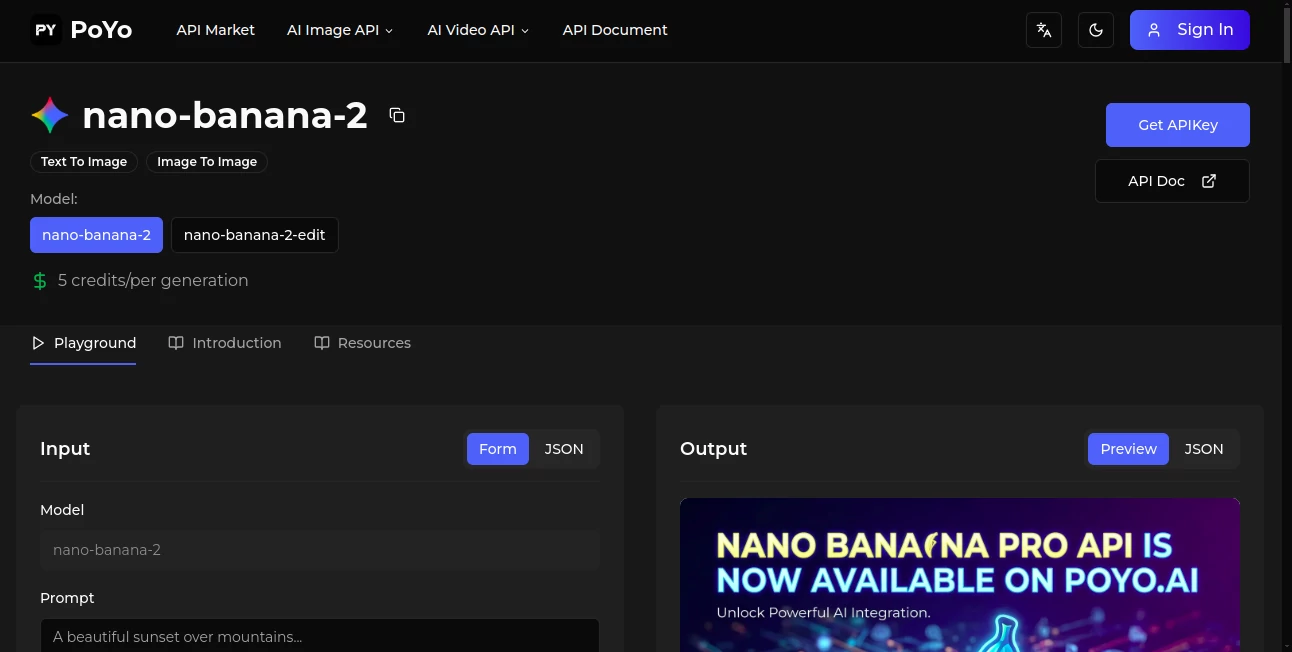The width and height of the screenshot is (1292, 652).
Task: Switch Output view to JSON
Action: click(x=1203, y=449)
